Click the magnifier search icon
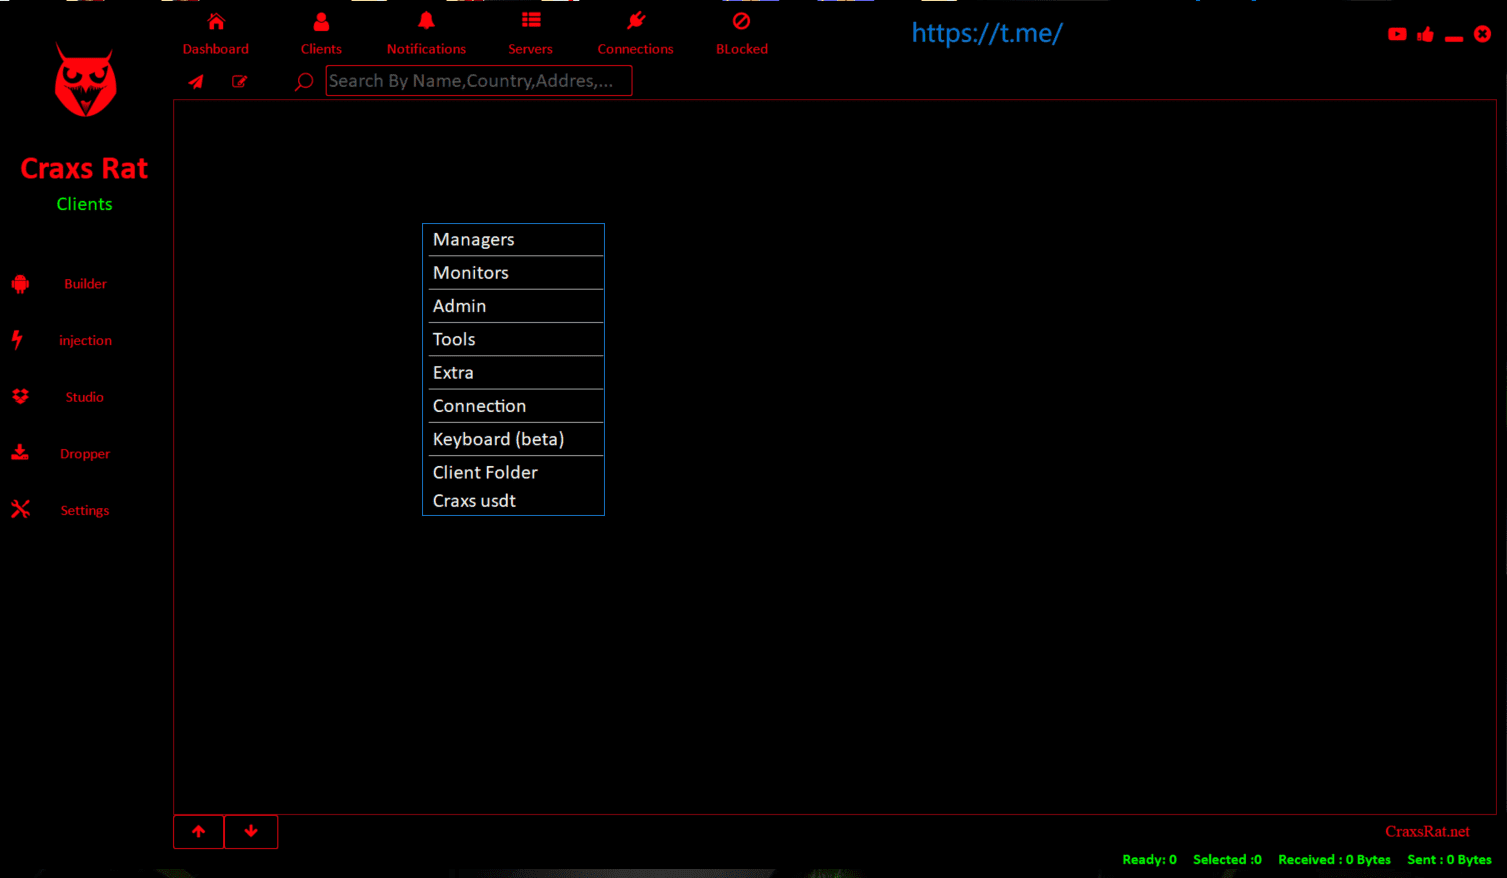The width and height of the screenshot is (1507, 878). [x=304, y=82]
